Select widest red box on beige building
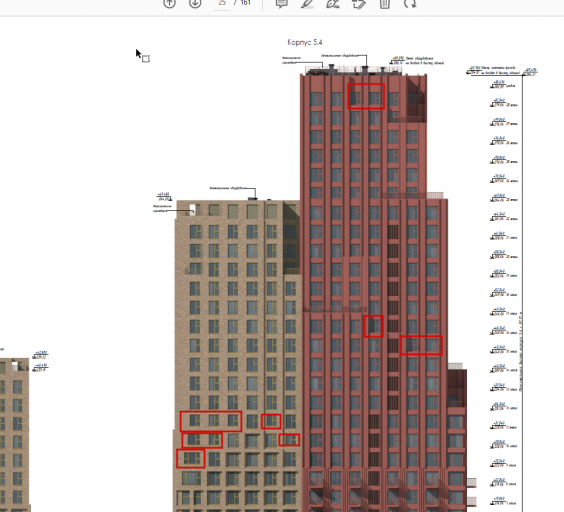 click(x=211, y=421)
